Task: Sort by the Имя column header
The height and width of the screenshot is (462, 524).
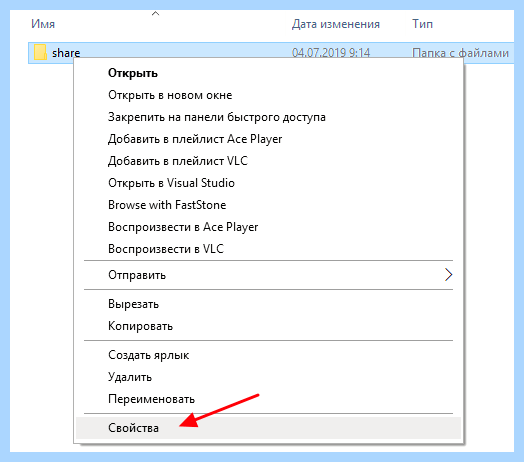Action: click(43, 24)
